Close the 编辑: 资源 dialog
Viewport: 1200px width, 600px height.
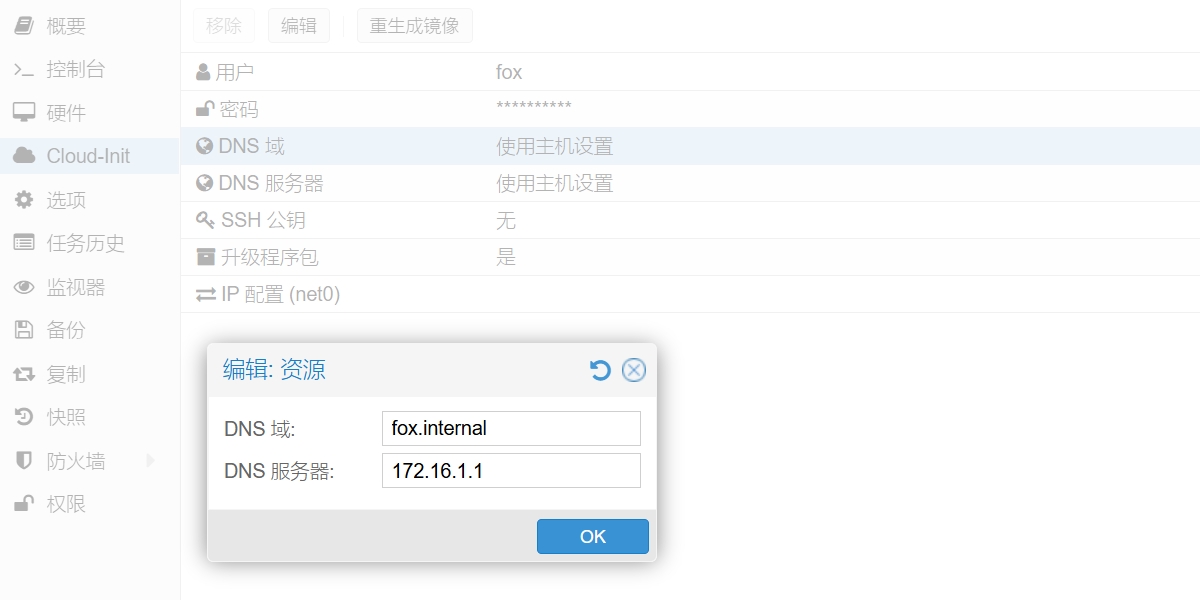634,370
